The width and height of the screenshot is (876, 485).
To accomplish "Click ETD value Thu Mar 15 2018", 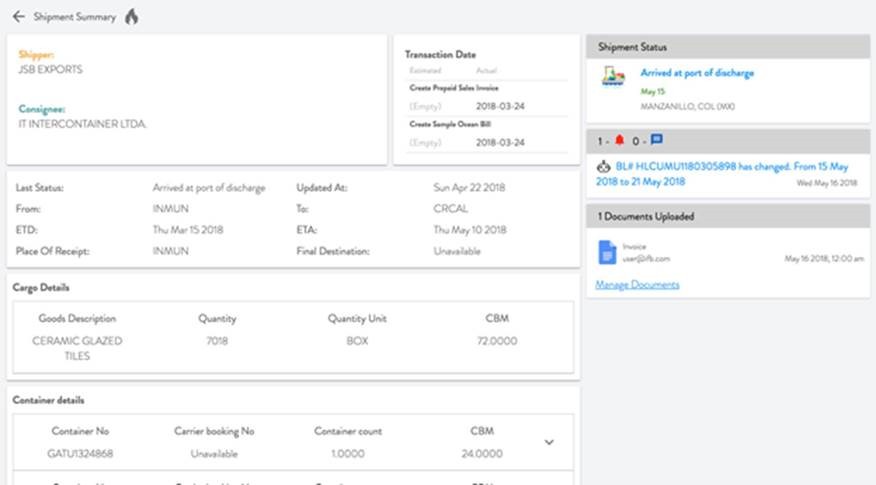I will pos(188,230).
